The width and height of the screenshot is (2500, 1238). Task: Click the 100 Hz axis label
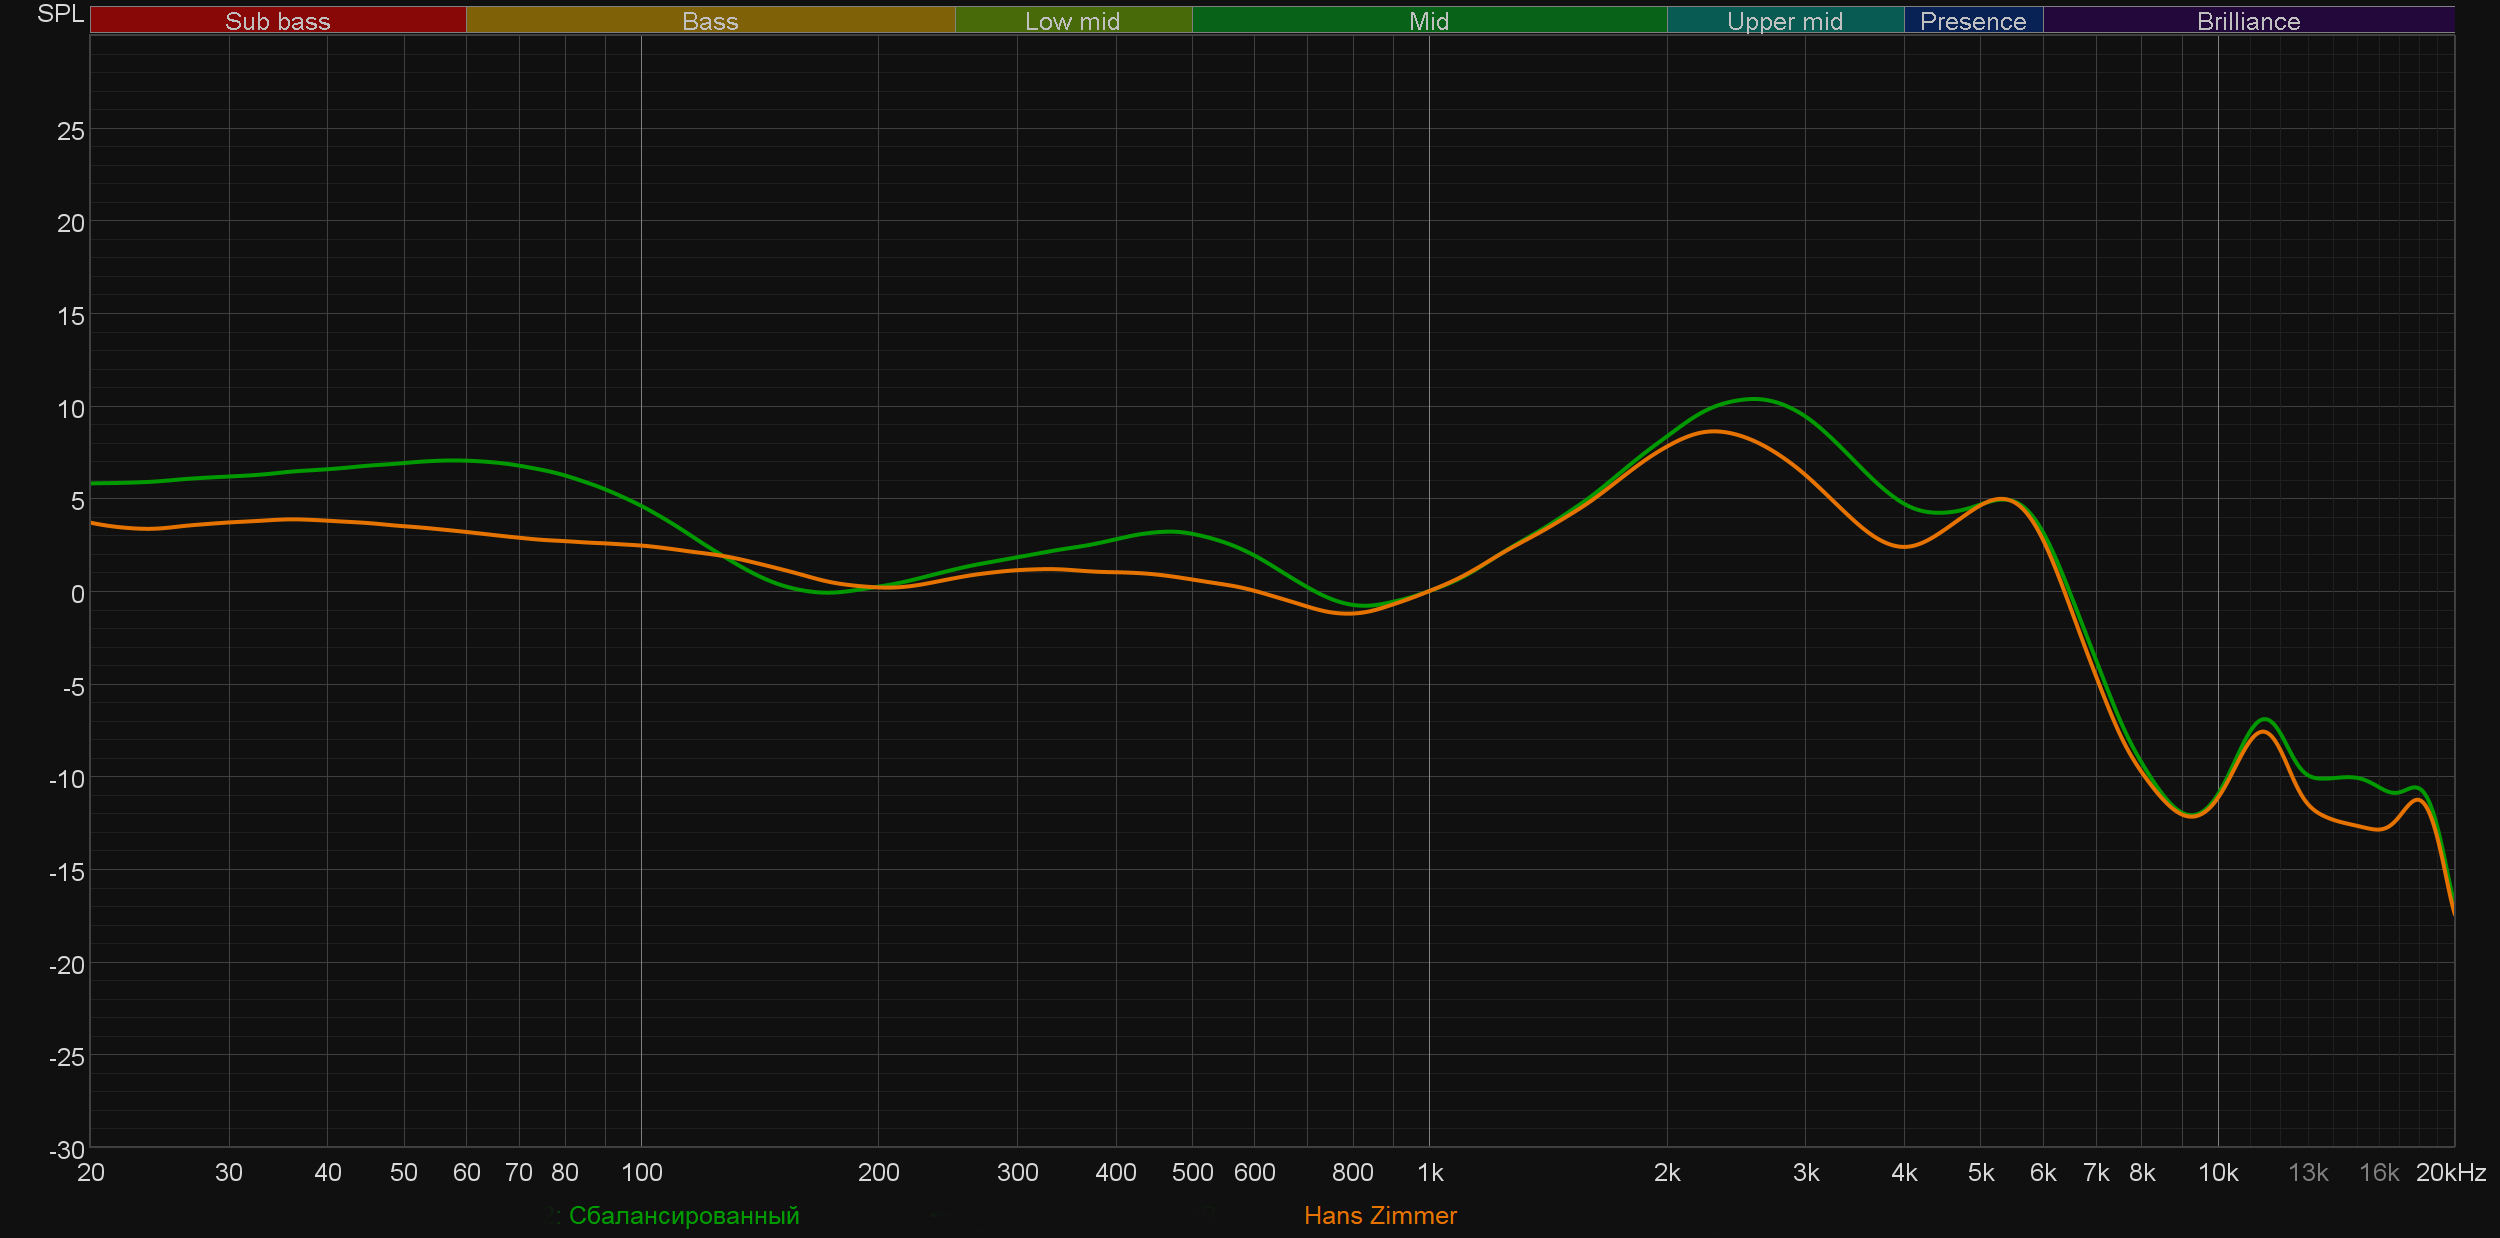[641, 1173]
